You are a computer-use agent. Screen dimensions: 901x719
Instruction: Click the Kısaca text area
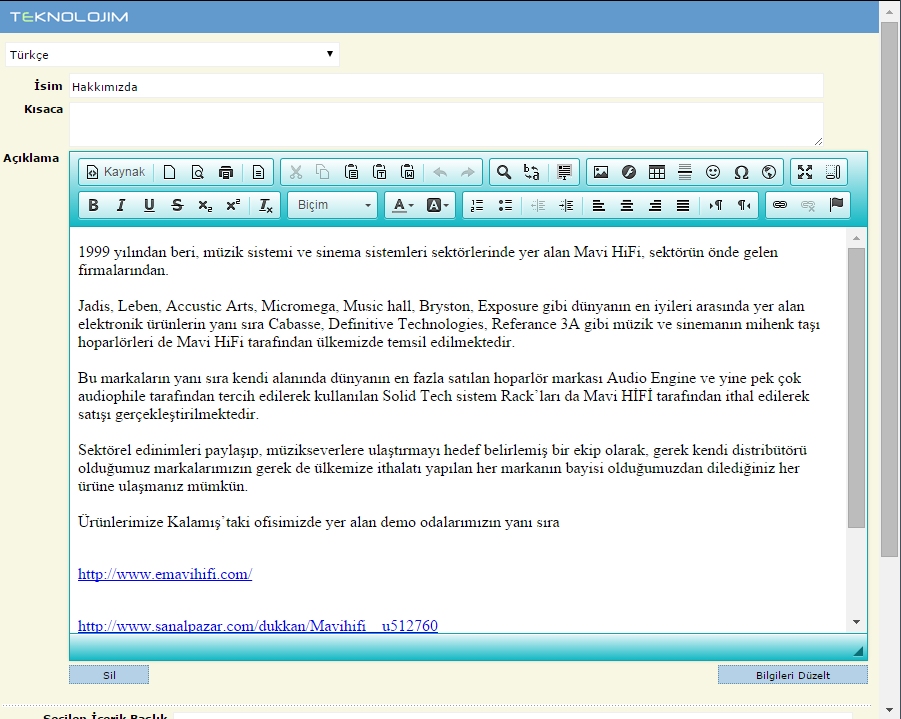click(446, 124)
